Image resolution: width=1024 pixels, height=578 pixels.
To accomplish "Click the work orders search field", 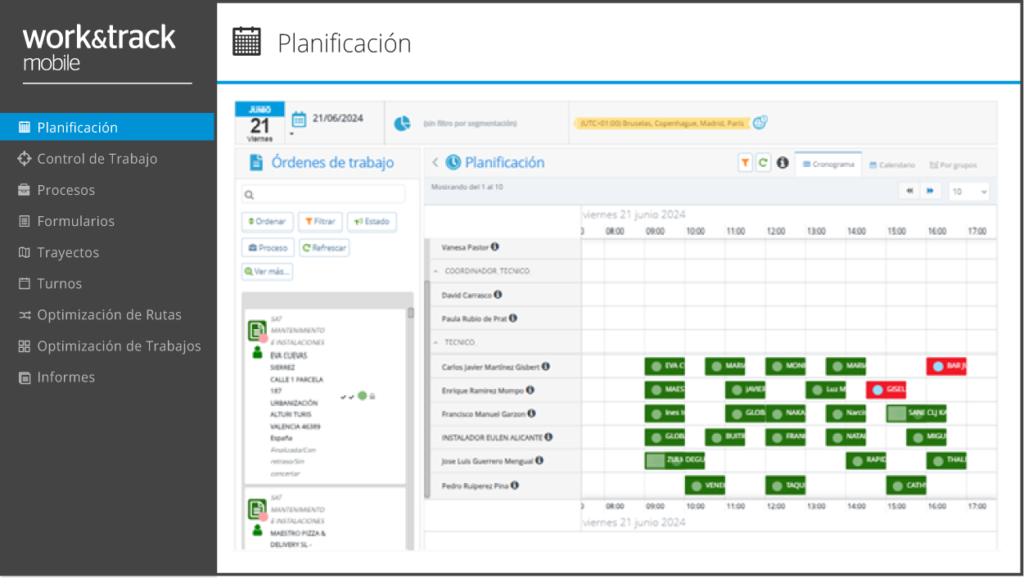I will pyautogui.click(x=323, y=195).
